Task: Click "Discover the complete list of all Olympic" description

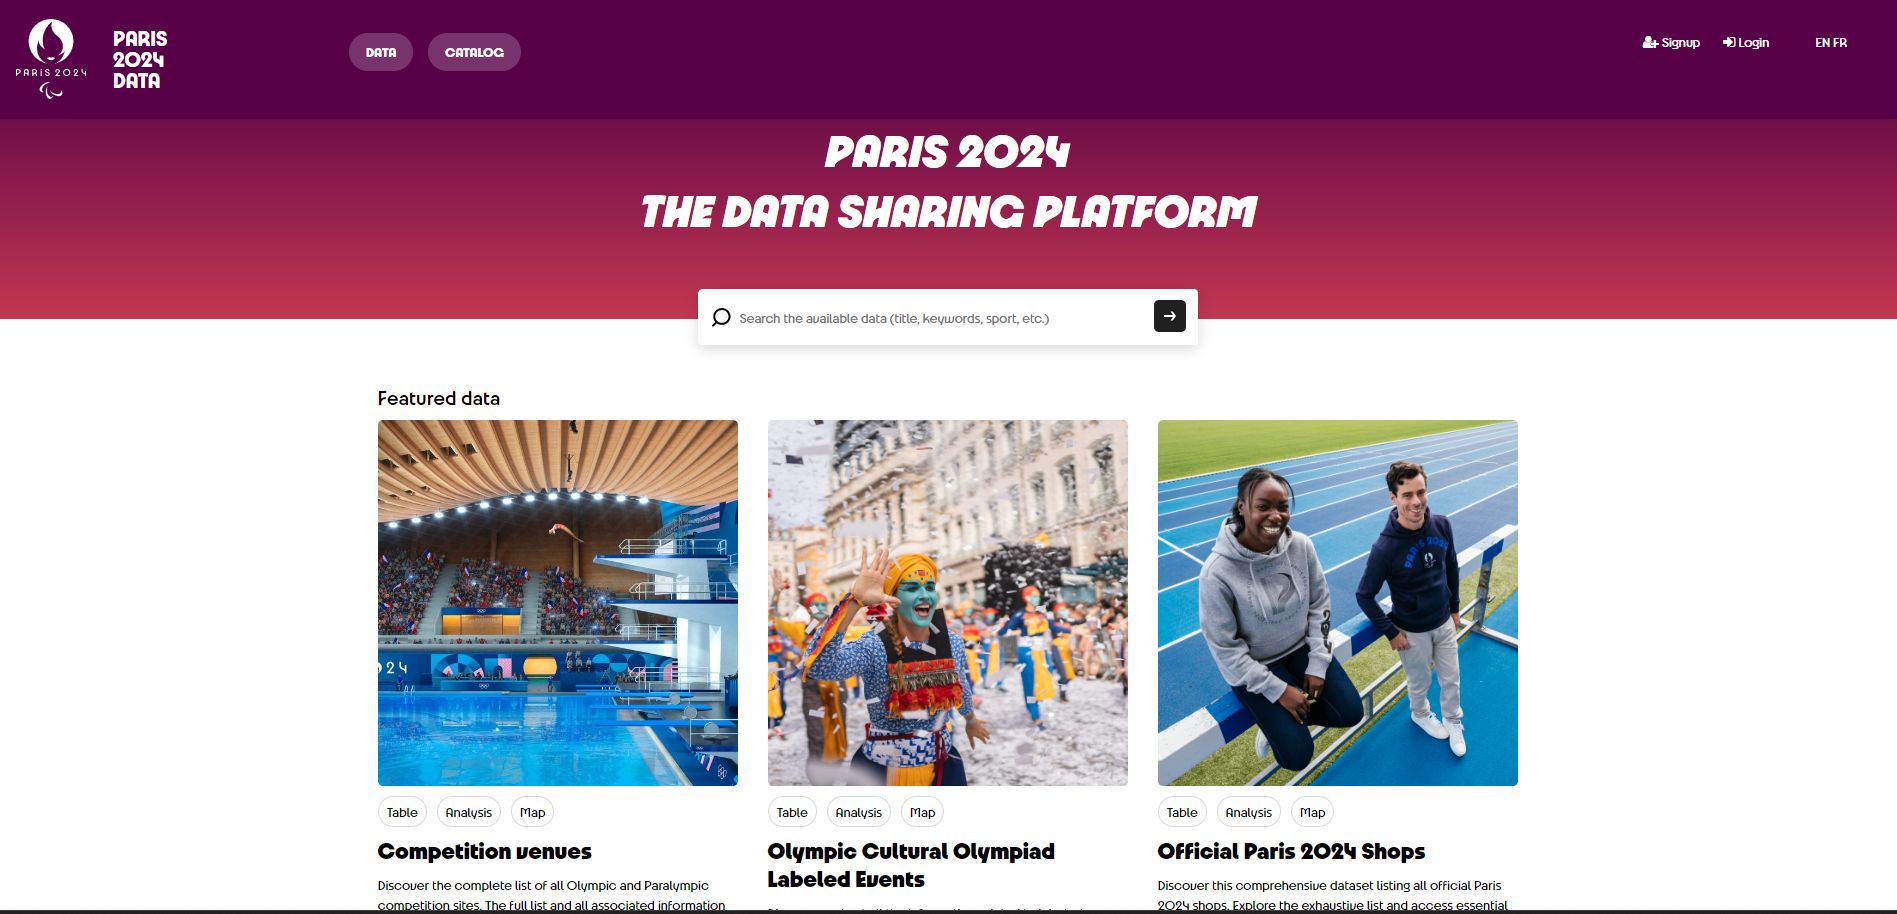Action: [x=552, y=895]
